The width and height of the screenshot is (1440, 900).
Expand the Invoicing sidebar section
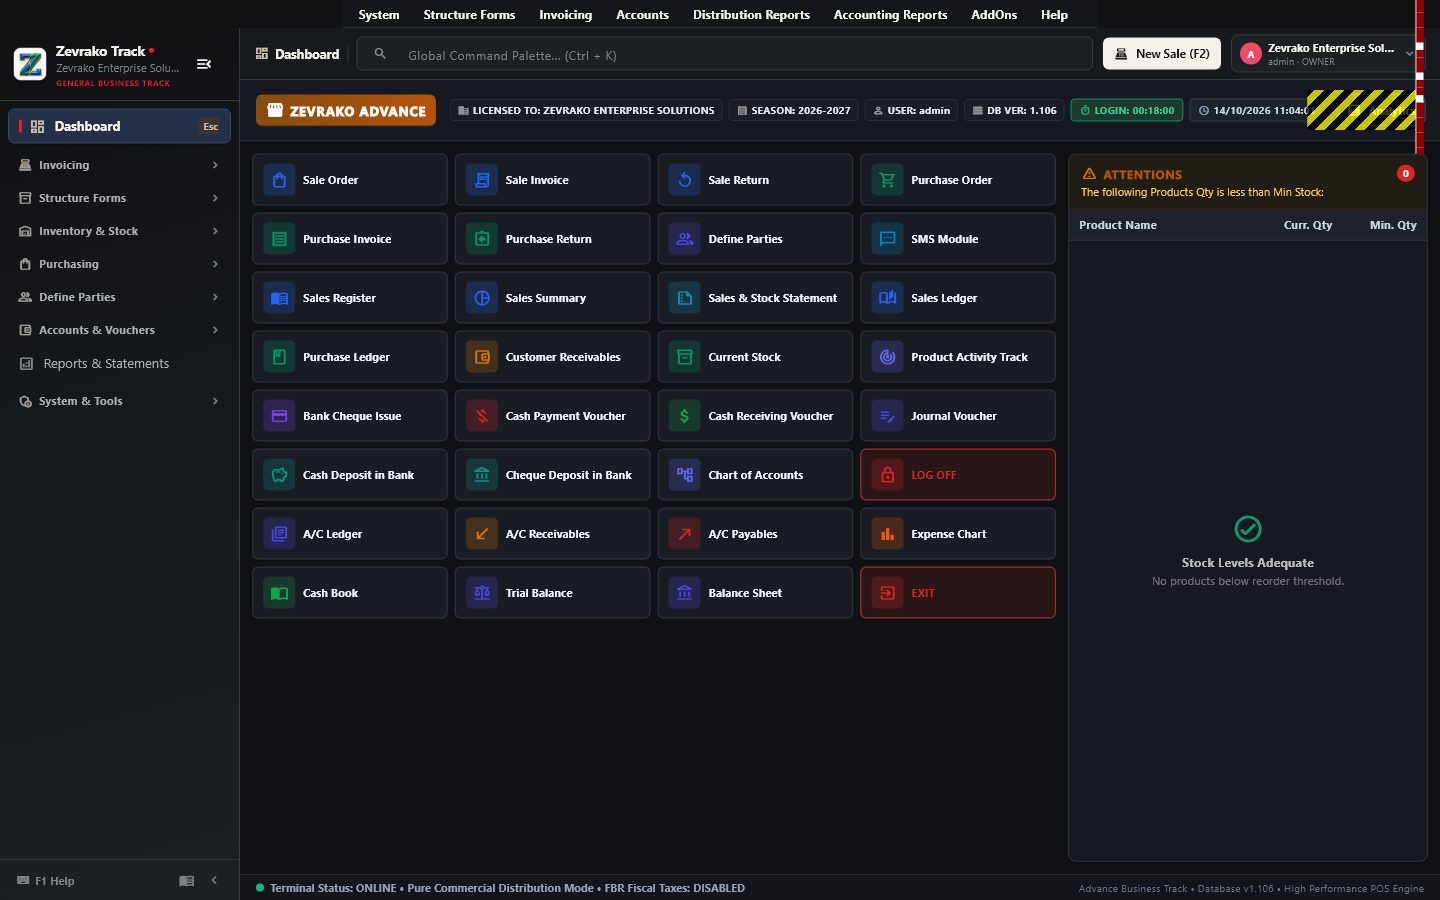[119, 165]
